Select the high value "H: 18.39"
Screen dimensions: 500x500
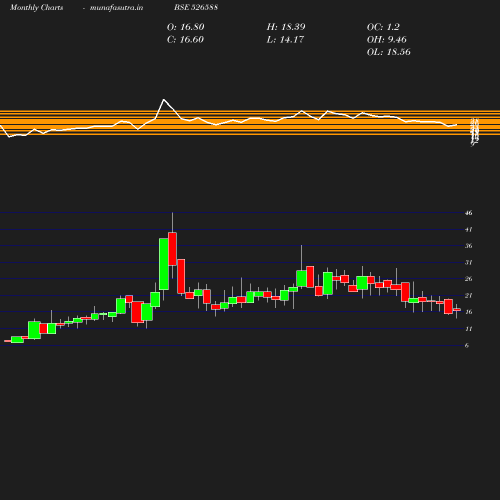[x=286, y=27]
